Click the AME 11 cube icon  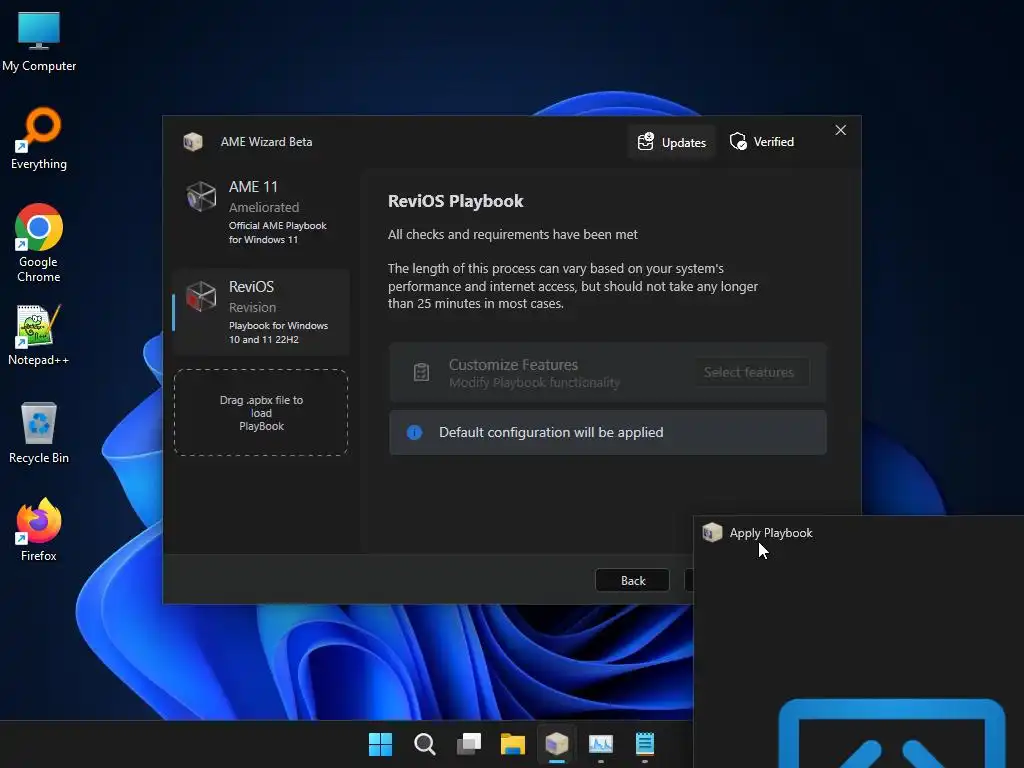point(200,197)
